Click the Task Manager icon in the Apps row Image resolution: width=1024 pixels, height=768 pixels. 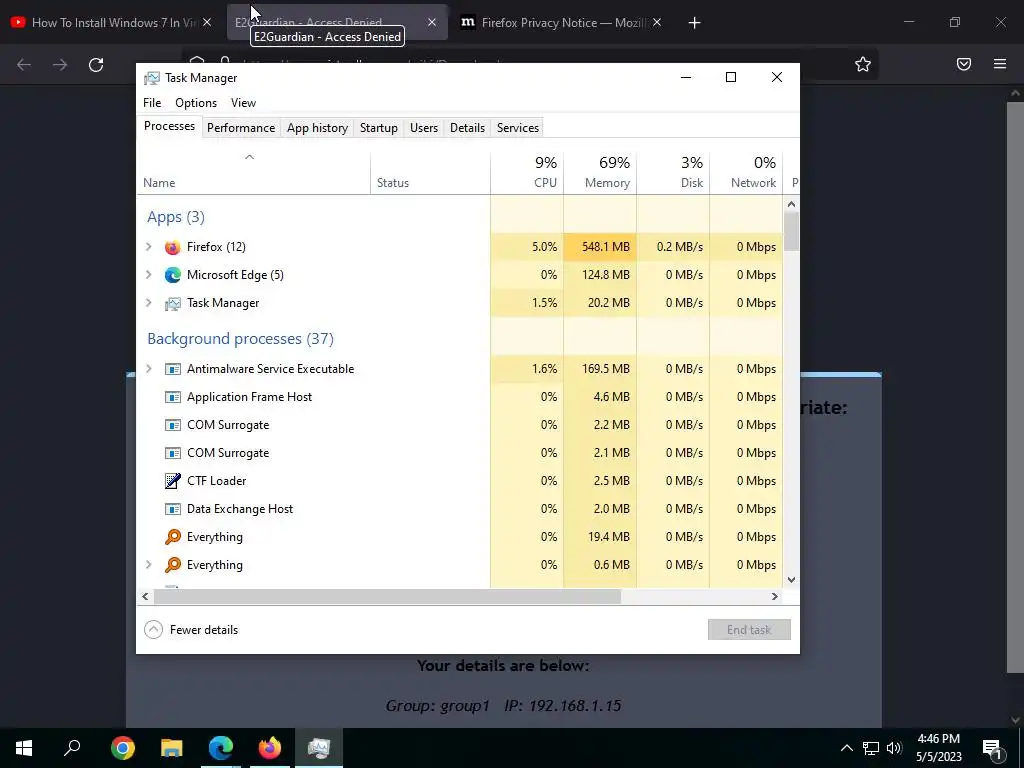coord(172,303)
